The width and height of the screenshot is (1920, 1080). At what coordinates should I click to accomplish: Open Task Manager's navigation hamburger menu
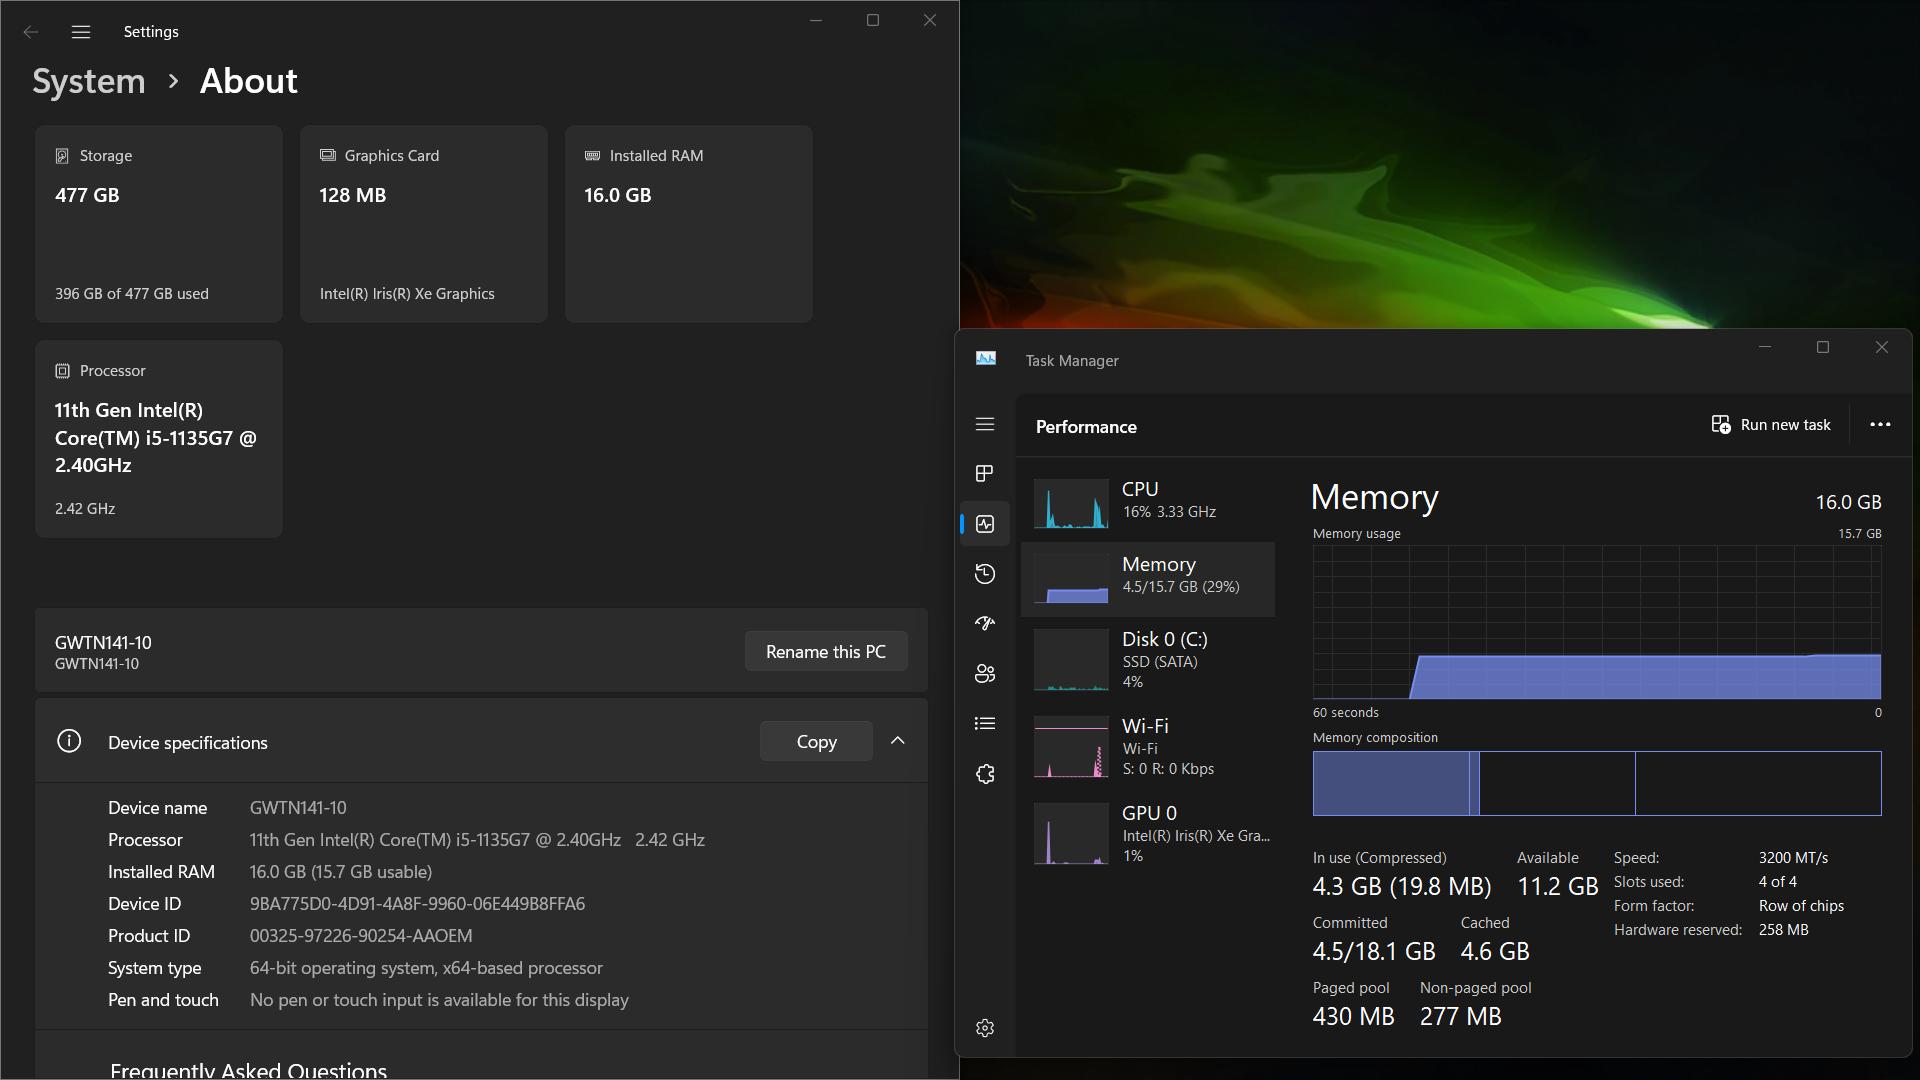point(985,424)
